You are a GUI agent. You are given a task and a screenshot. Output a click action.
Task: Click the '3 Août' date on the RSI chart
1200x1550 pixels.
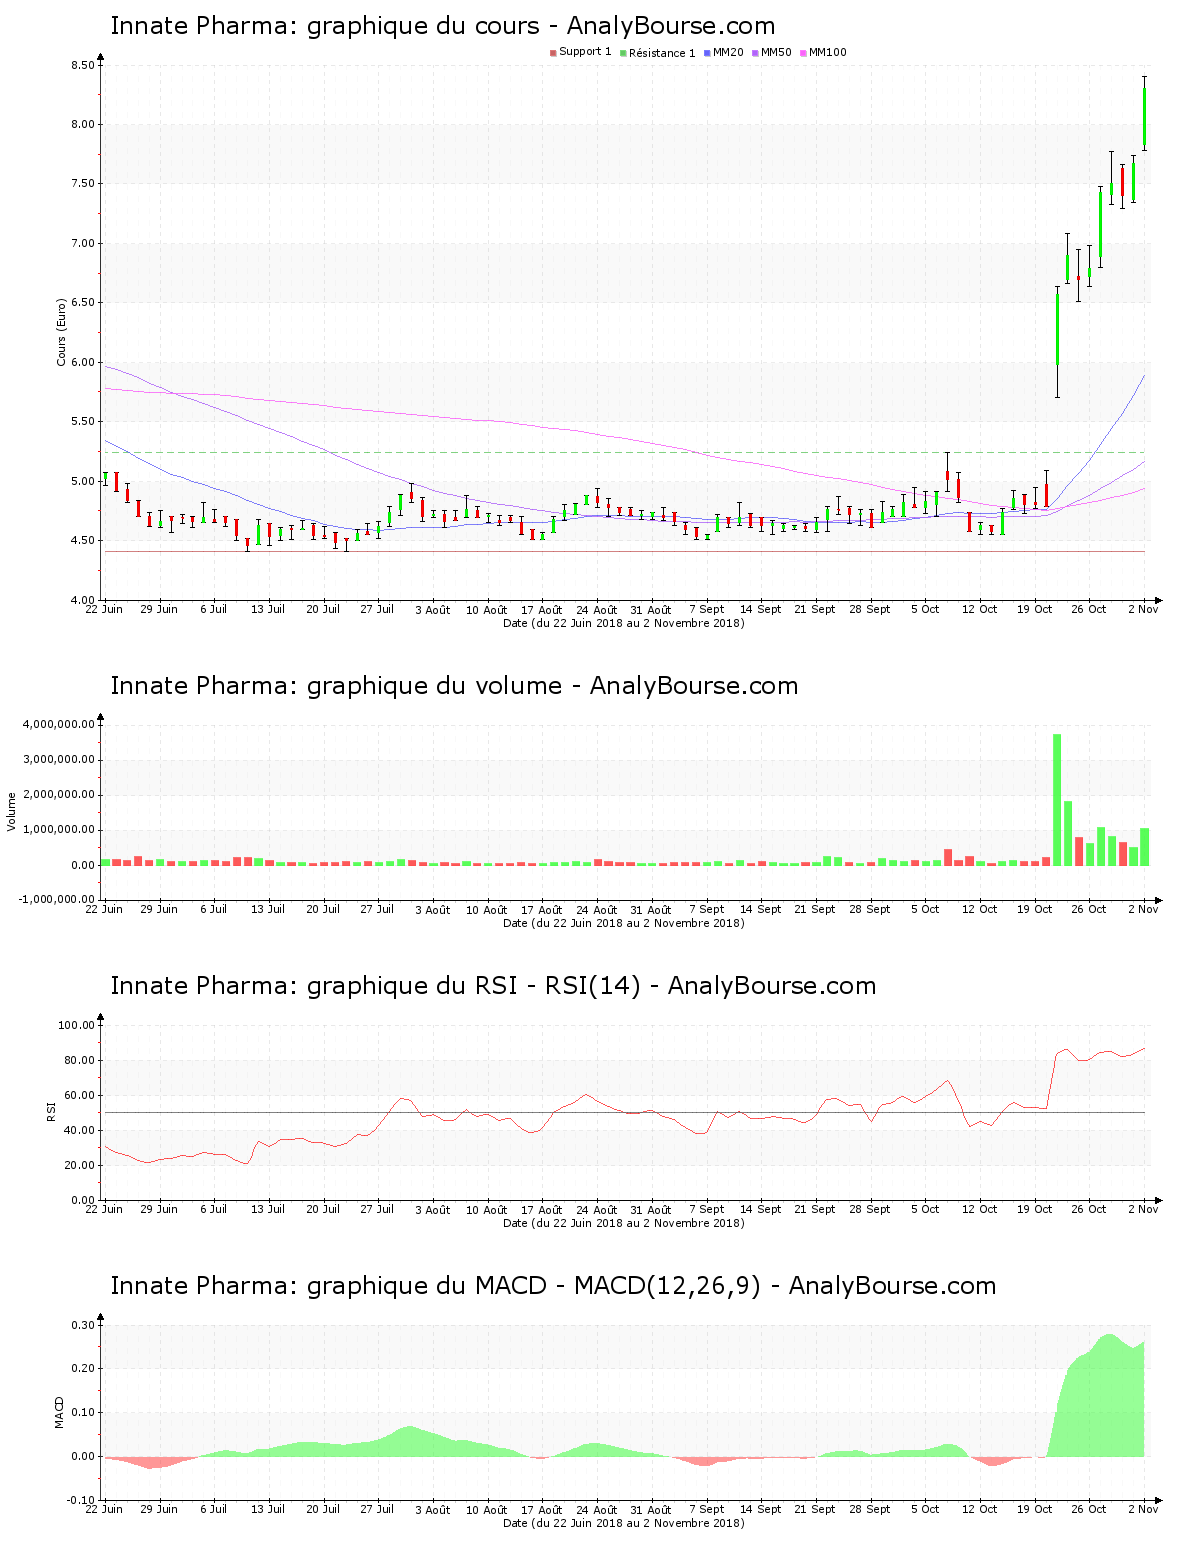click(x=433, y=1210)
